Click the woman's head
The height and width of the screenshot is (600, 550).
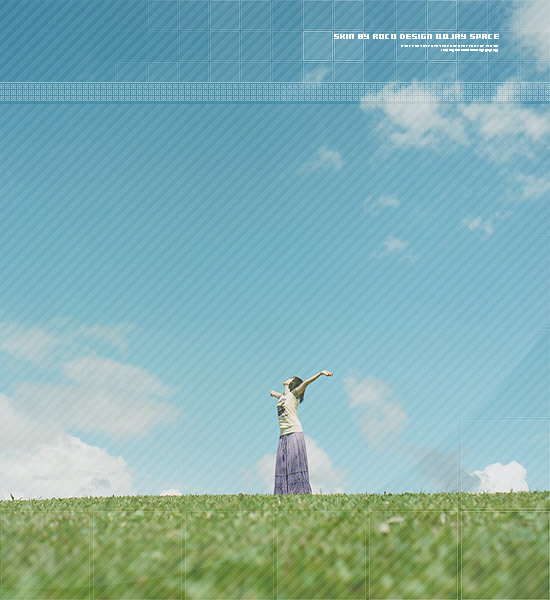click(x=294, y=384)
